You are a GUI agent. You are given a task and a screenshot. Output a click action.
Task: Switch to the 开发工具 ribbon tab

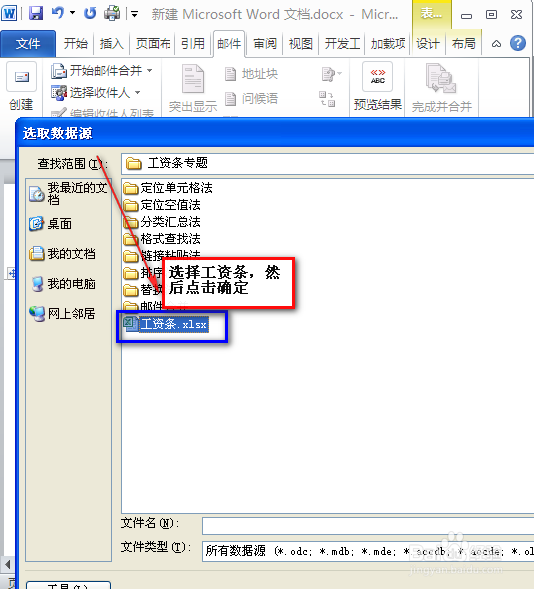pos(342,44)
